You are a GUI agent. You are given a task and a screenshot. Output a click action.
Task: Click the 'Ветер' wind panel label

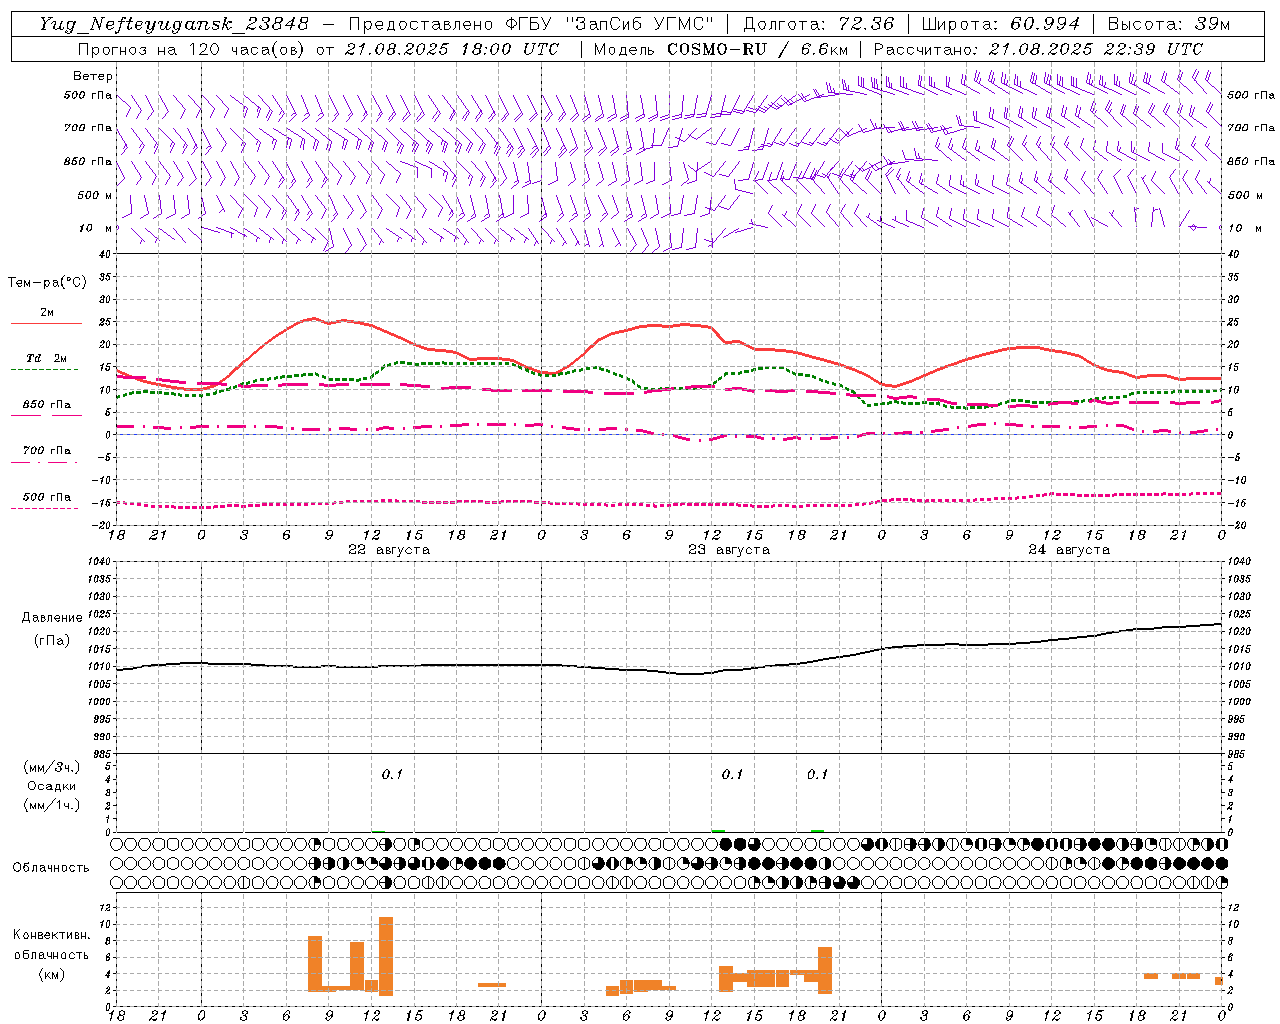tap(93, 76)
